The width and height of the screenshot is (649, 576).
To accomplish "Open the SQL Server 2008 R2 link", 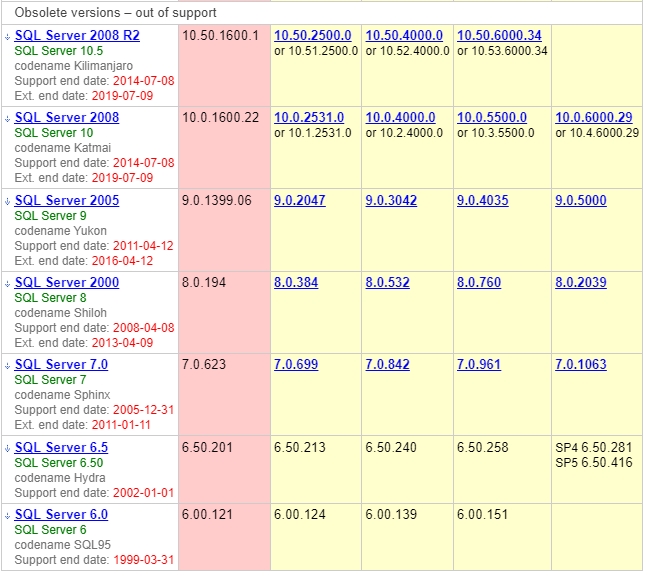I will 77,36.
